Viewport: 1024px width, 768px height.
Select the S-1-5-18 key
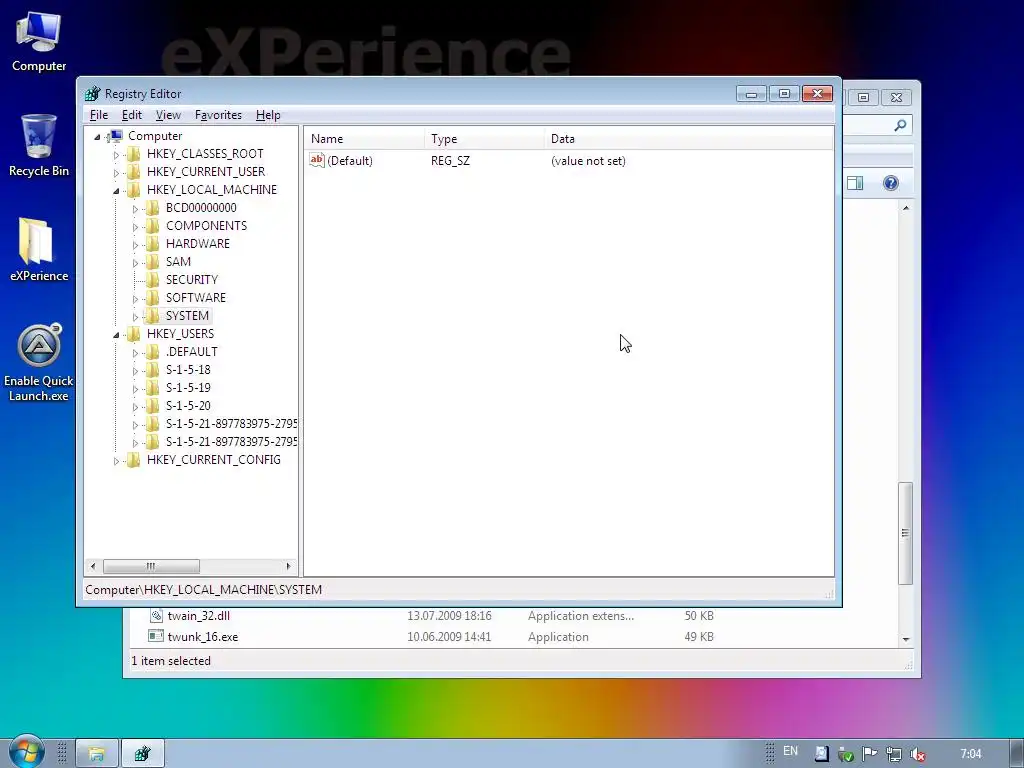coord(188,370)
